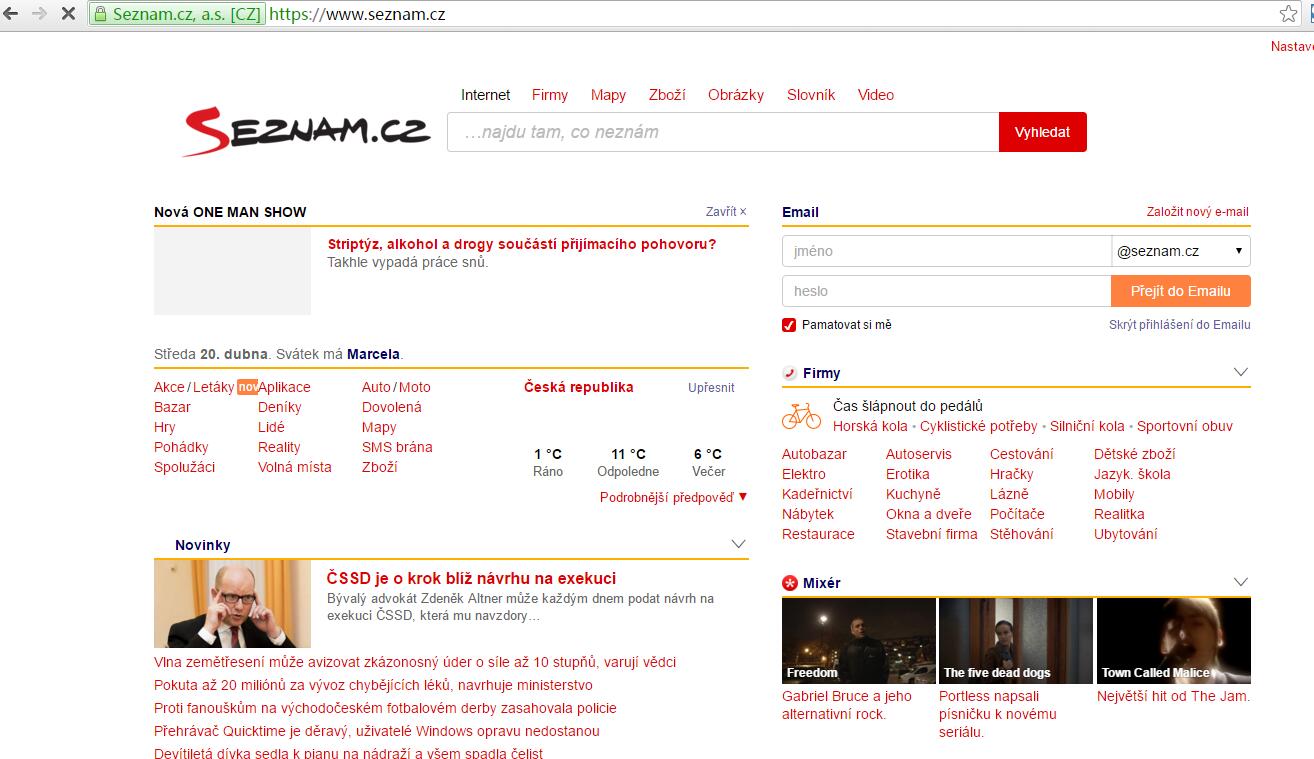The width and height of the screenshot is (1314, 759).
Task: Stop page loading with X button
Action: click(69, 14)
